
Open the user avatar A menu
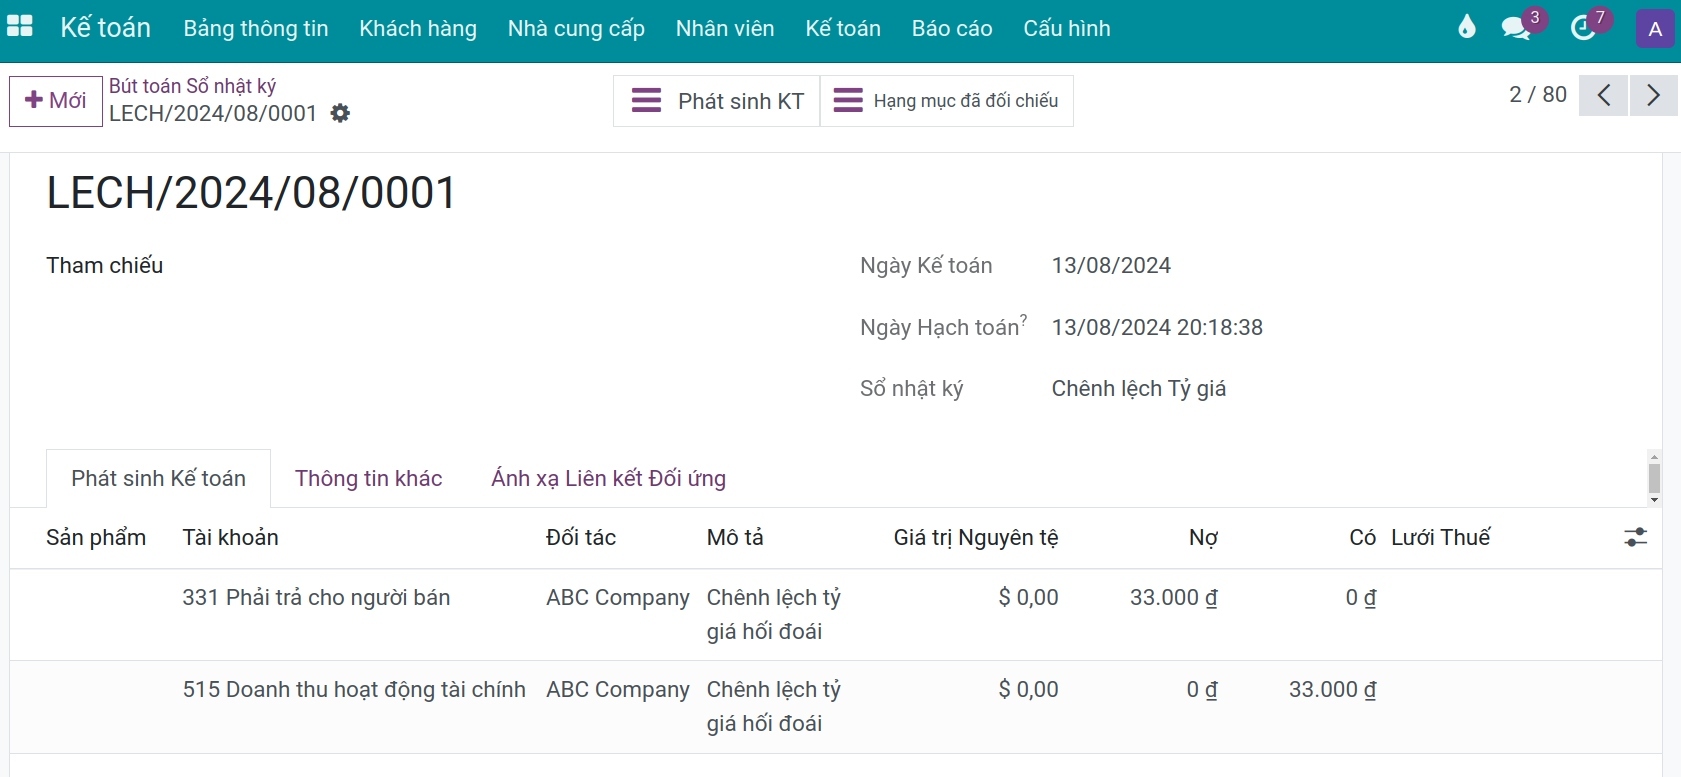pyautogui.click(x=1655, y=28)
